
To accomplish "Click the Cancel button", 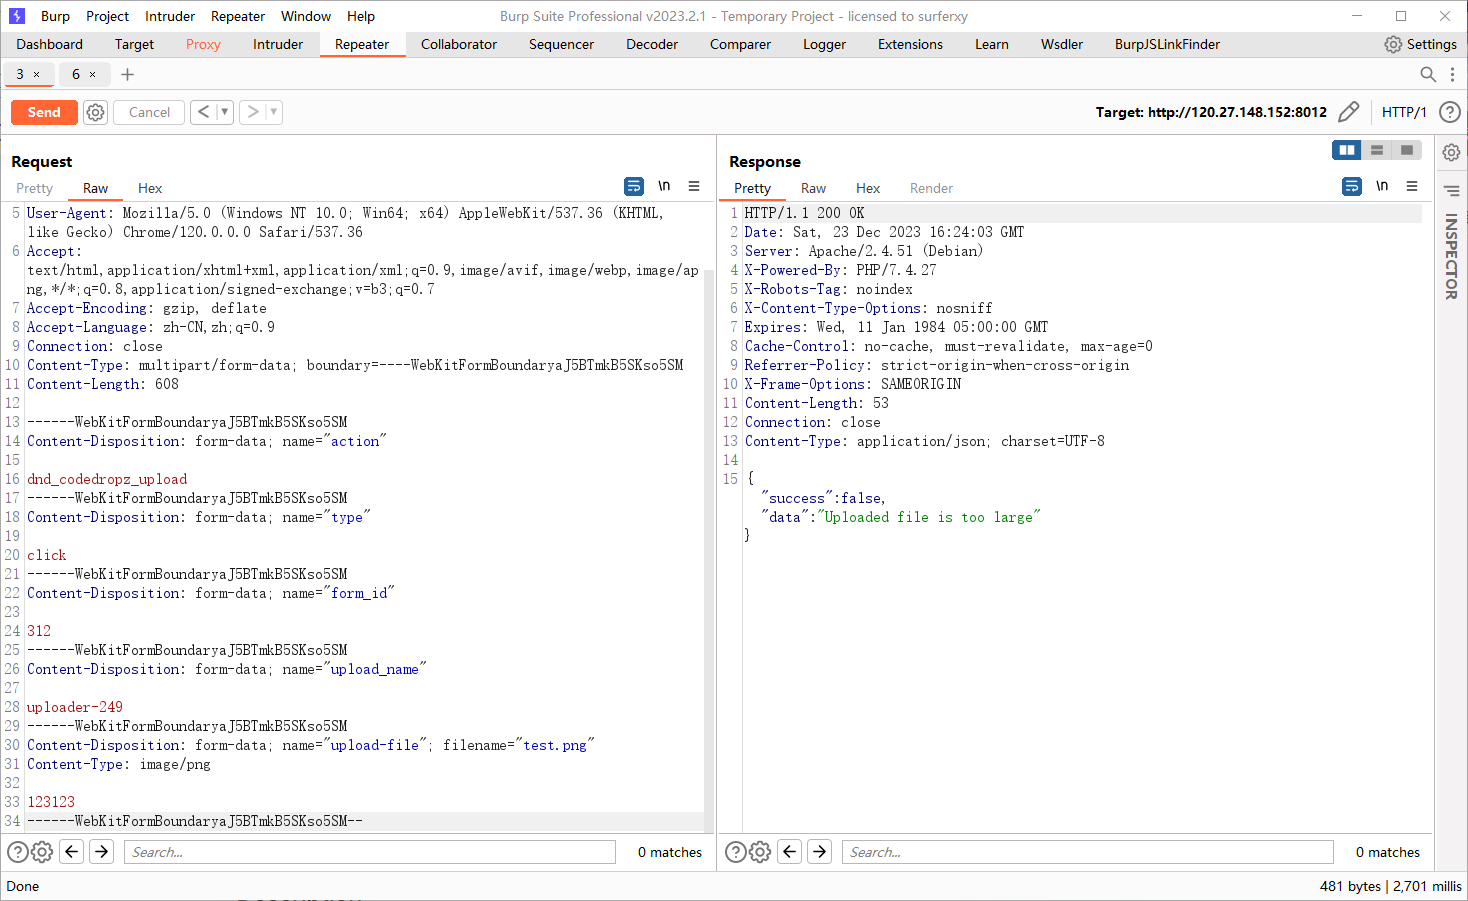I will [149, 112].
